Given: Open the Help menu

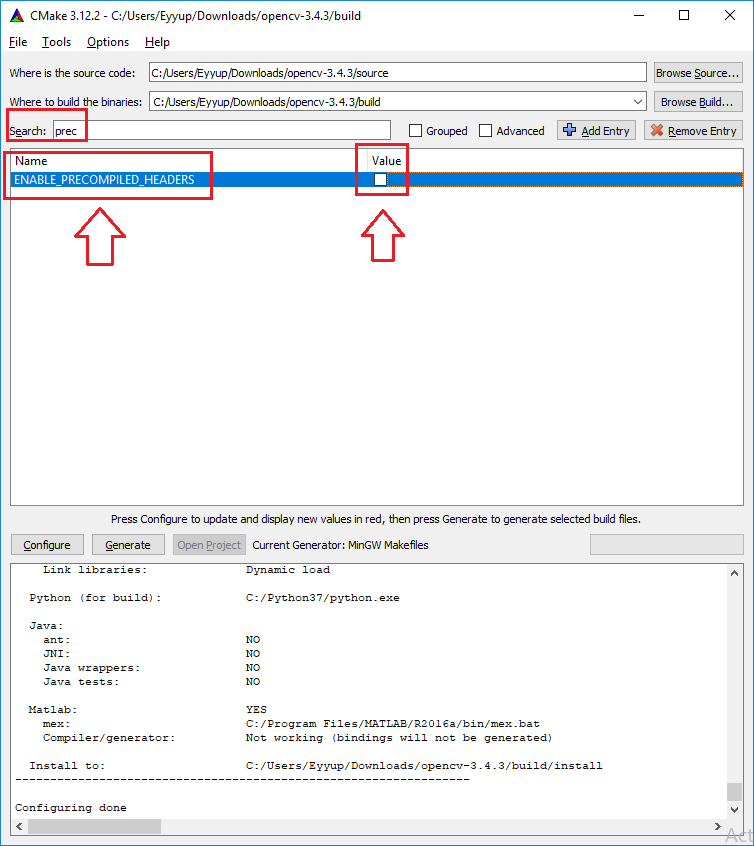Looking at the screenshot, I should click(x=157, y=42).
